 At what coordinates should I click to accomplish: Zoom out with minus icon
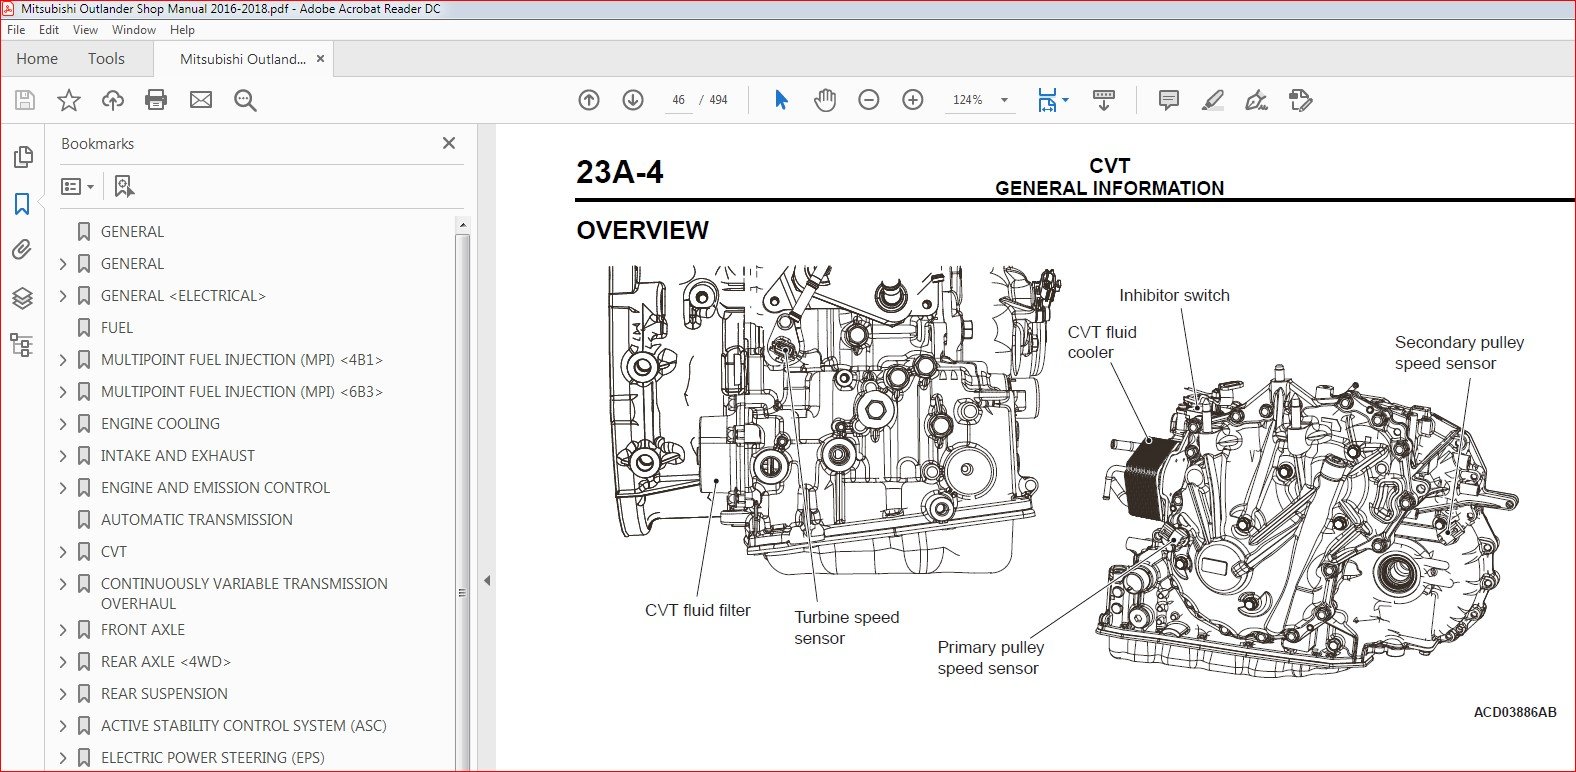[x=869, y=100]
